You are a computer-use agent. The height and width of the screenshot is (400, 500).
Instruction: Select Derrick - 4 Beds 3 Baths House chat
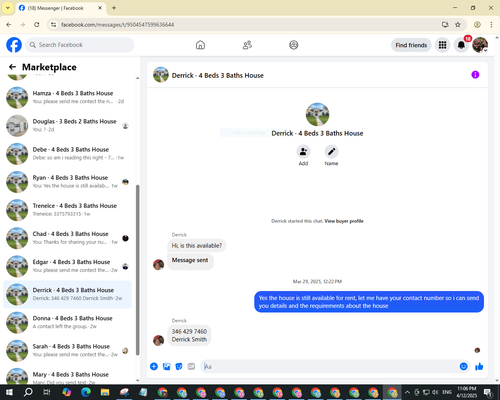pyautogui.click(x=67, y=294)
